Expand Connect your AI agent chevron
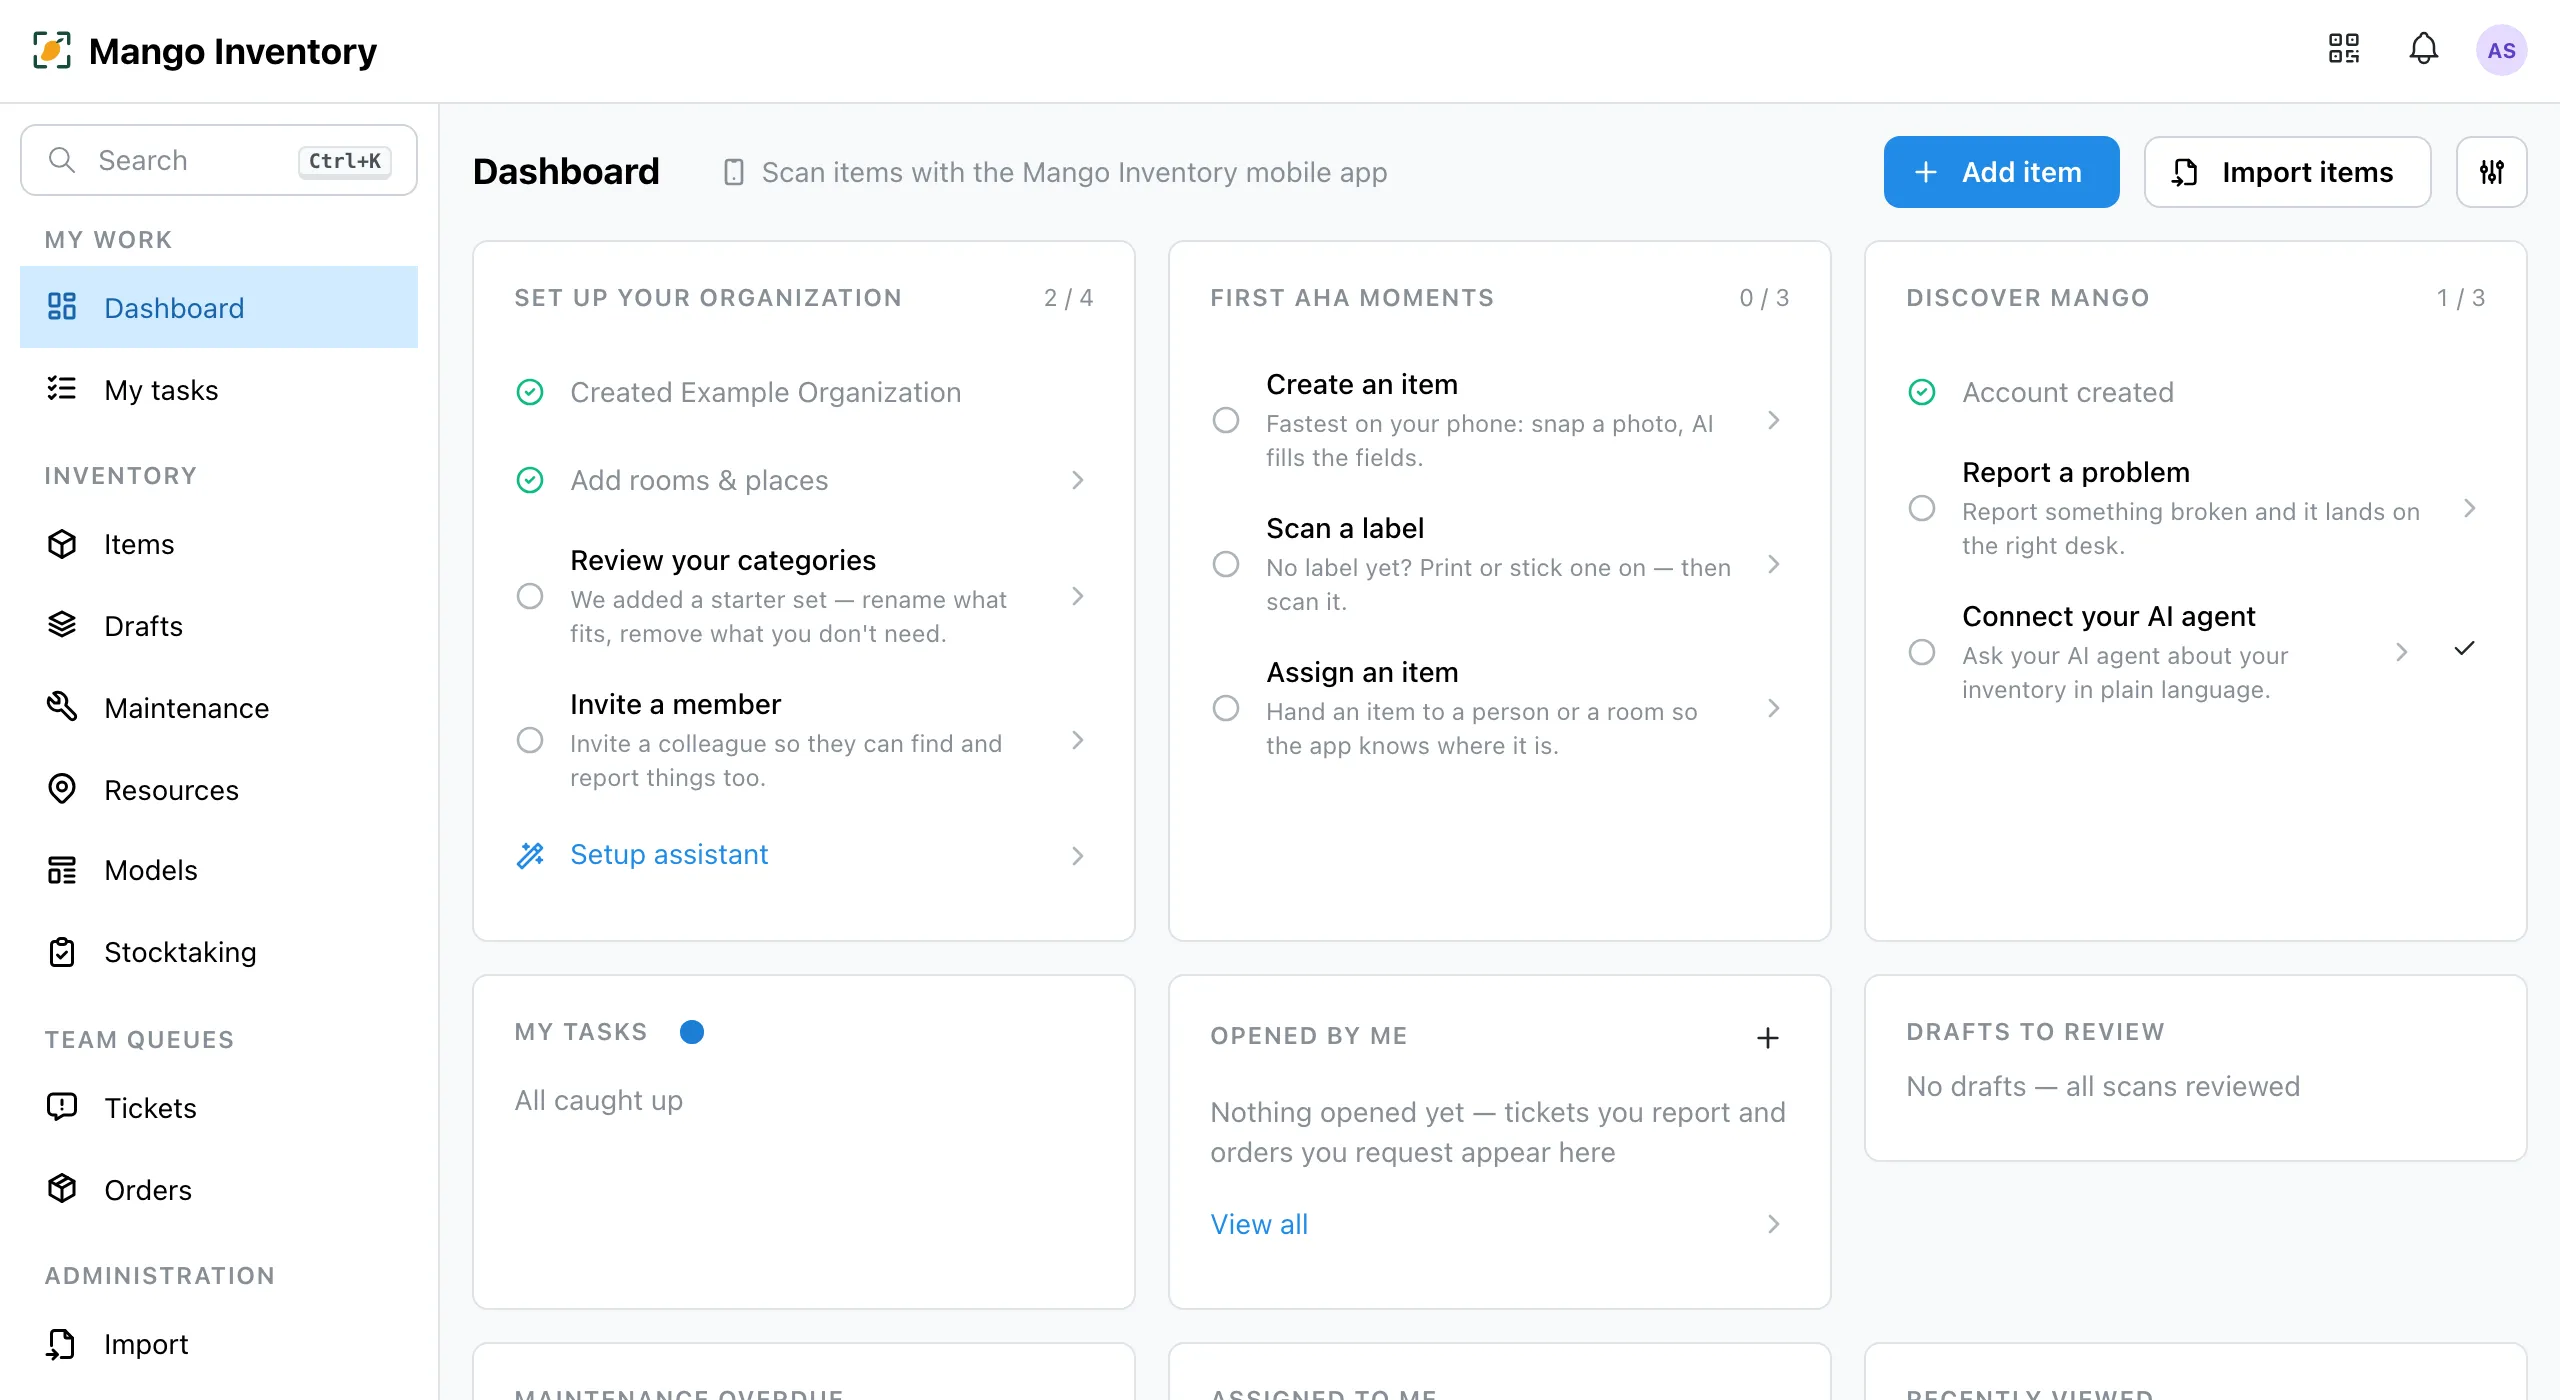 click(x=2401, y=652)
